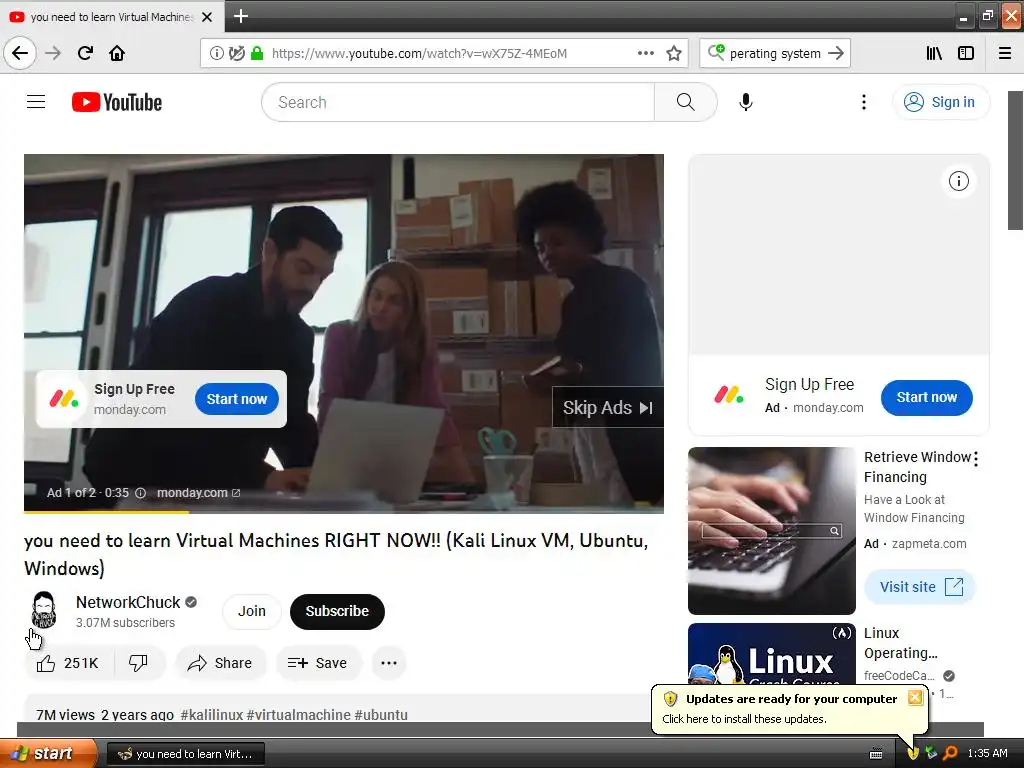Open the Linux Operating... video title
The image size is (1024, 768).
[x=900, y=643]
